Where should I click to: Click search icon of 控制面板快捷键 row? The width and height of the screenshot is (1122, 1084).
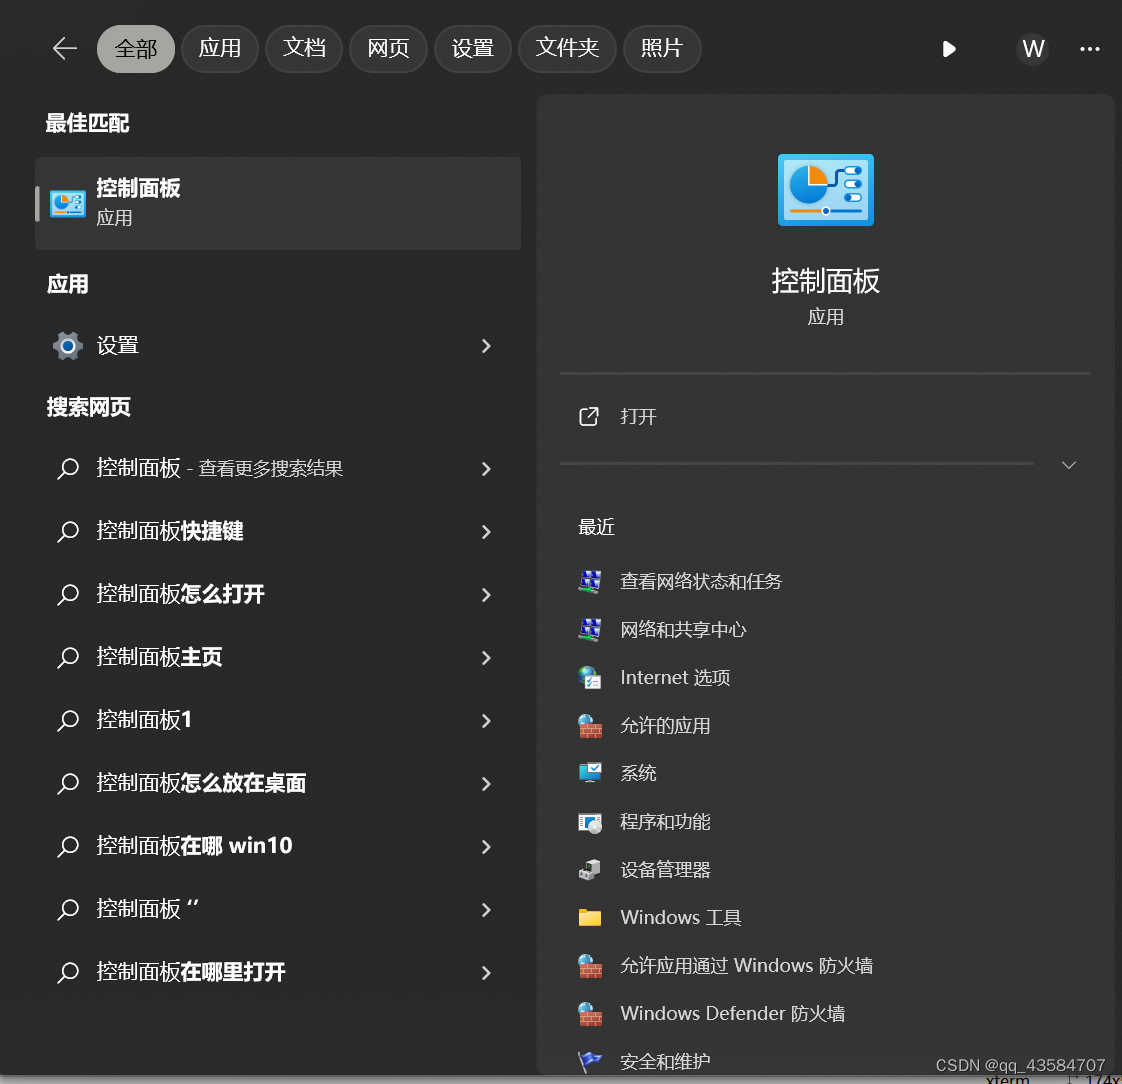coord(68,532)
